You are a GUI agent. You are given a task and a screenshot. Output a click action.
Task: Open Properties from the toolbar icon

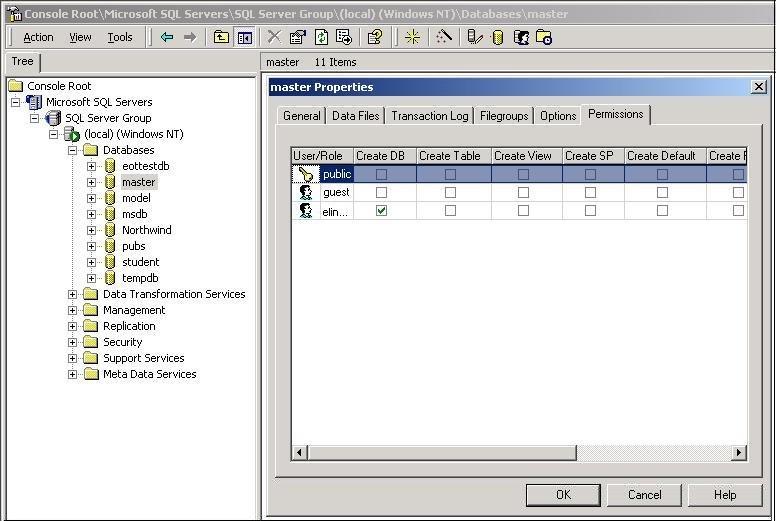[x=297, y=37]
